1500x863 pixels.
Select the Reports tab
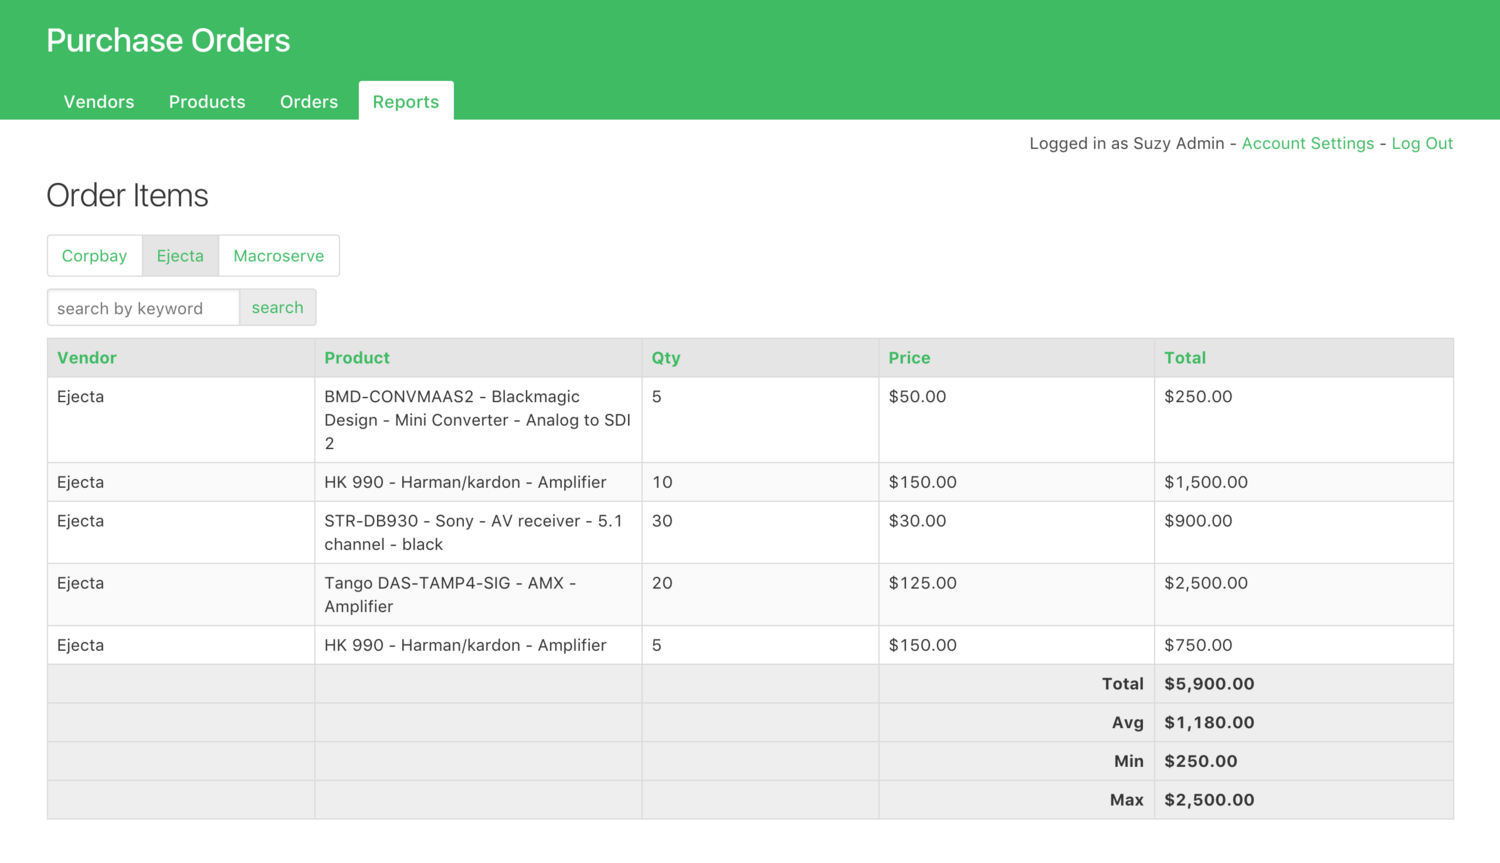(406, 102)
